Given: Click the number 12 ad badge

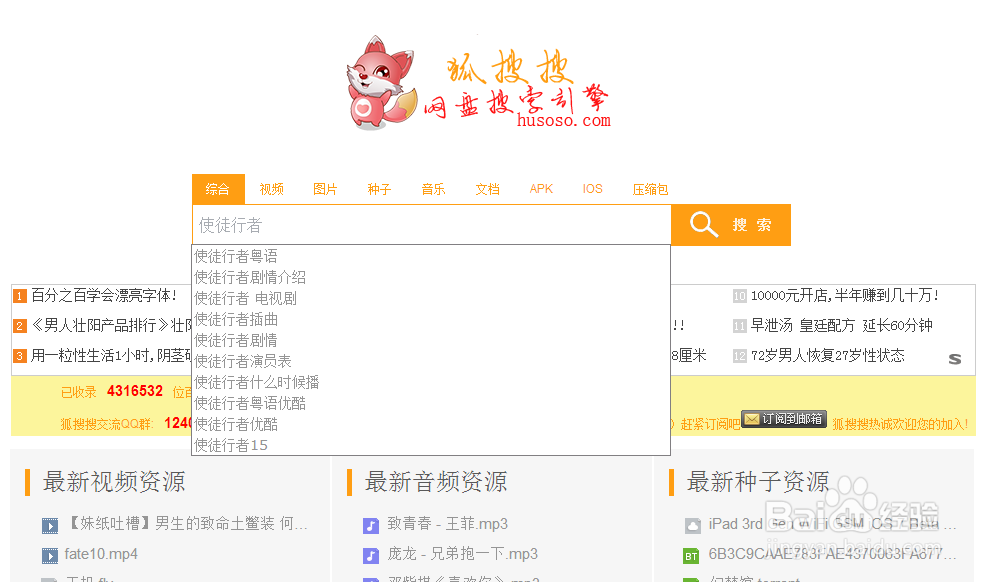Looking at the screenshot, I should pyautogui.click(x=739, y=356).
